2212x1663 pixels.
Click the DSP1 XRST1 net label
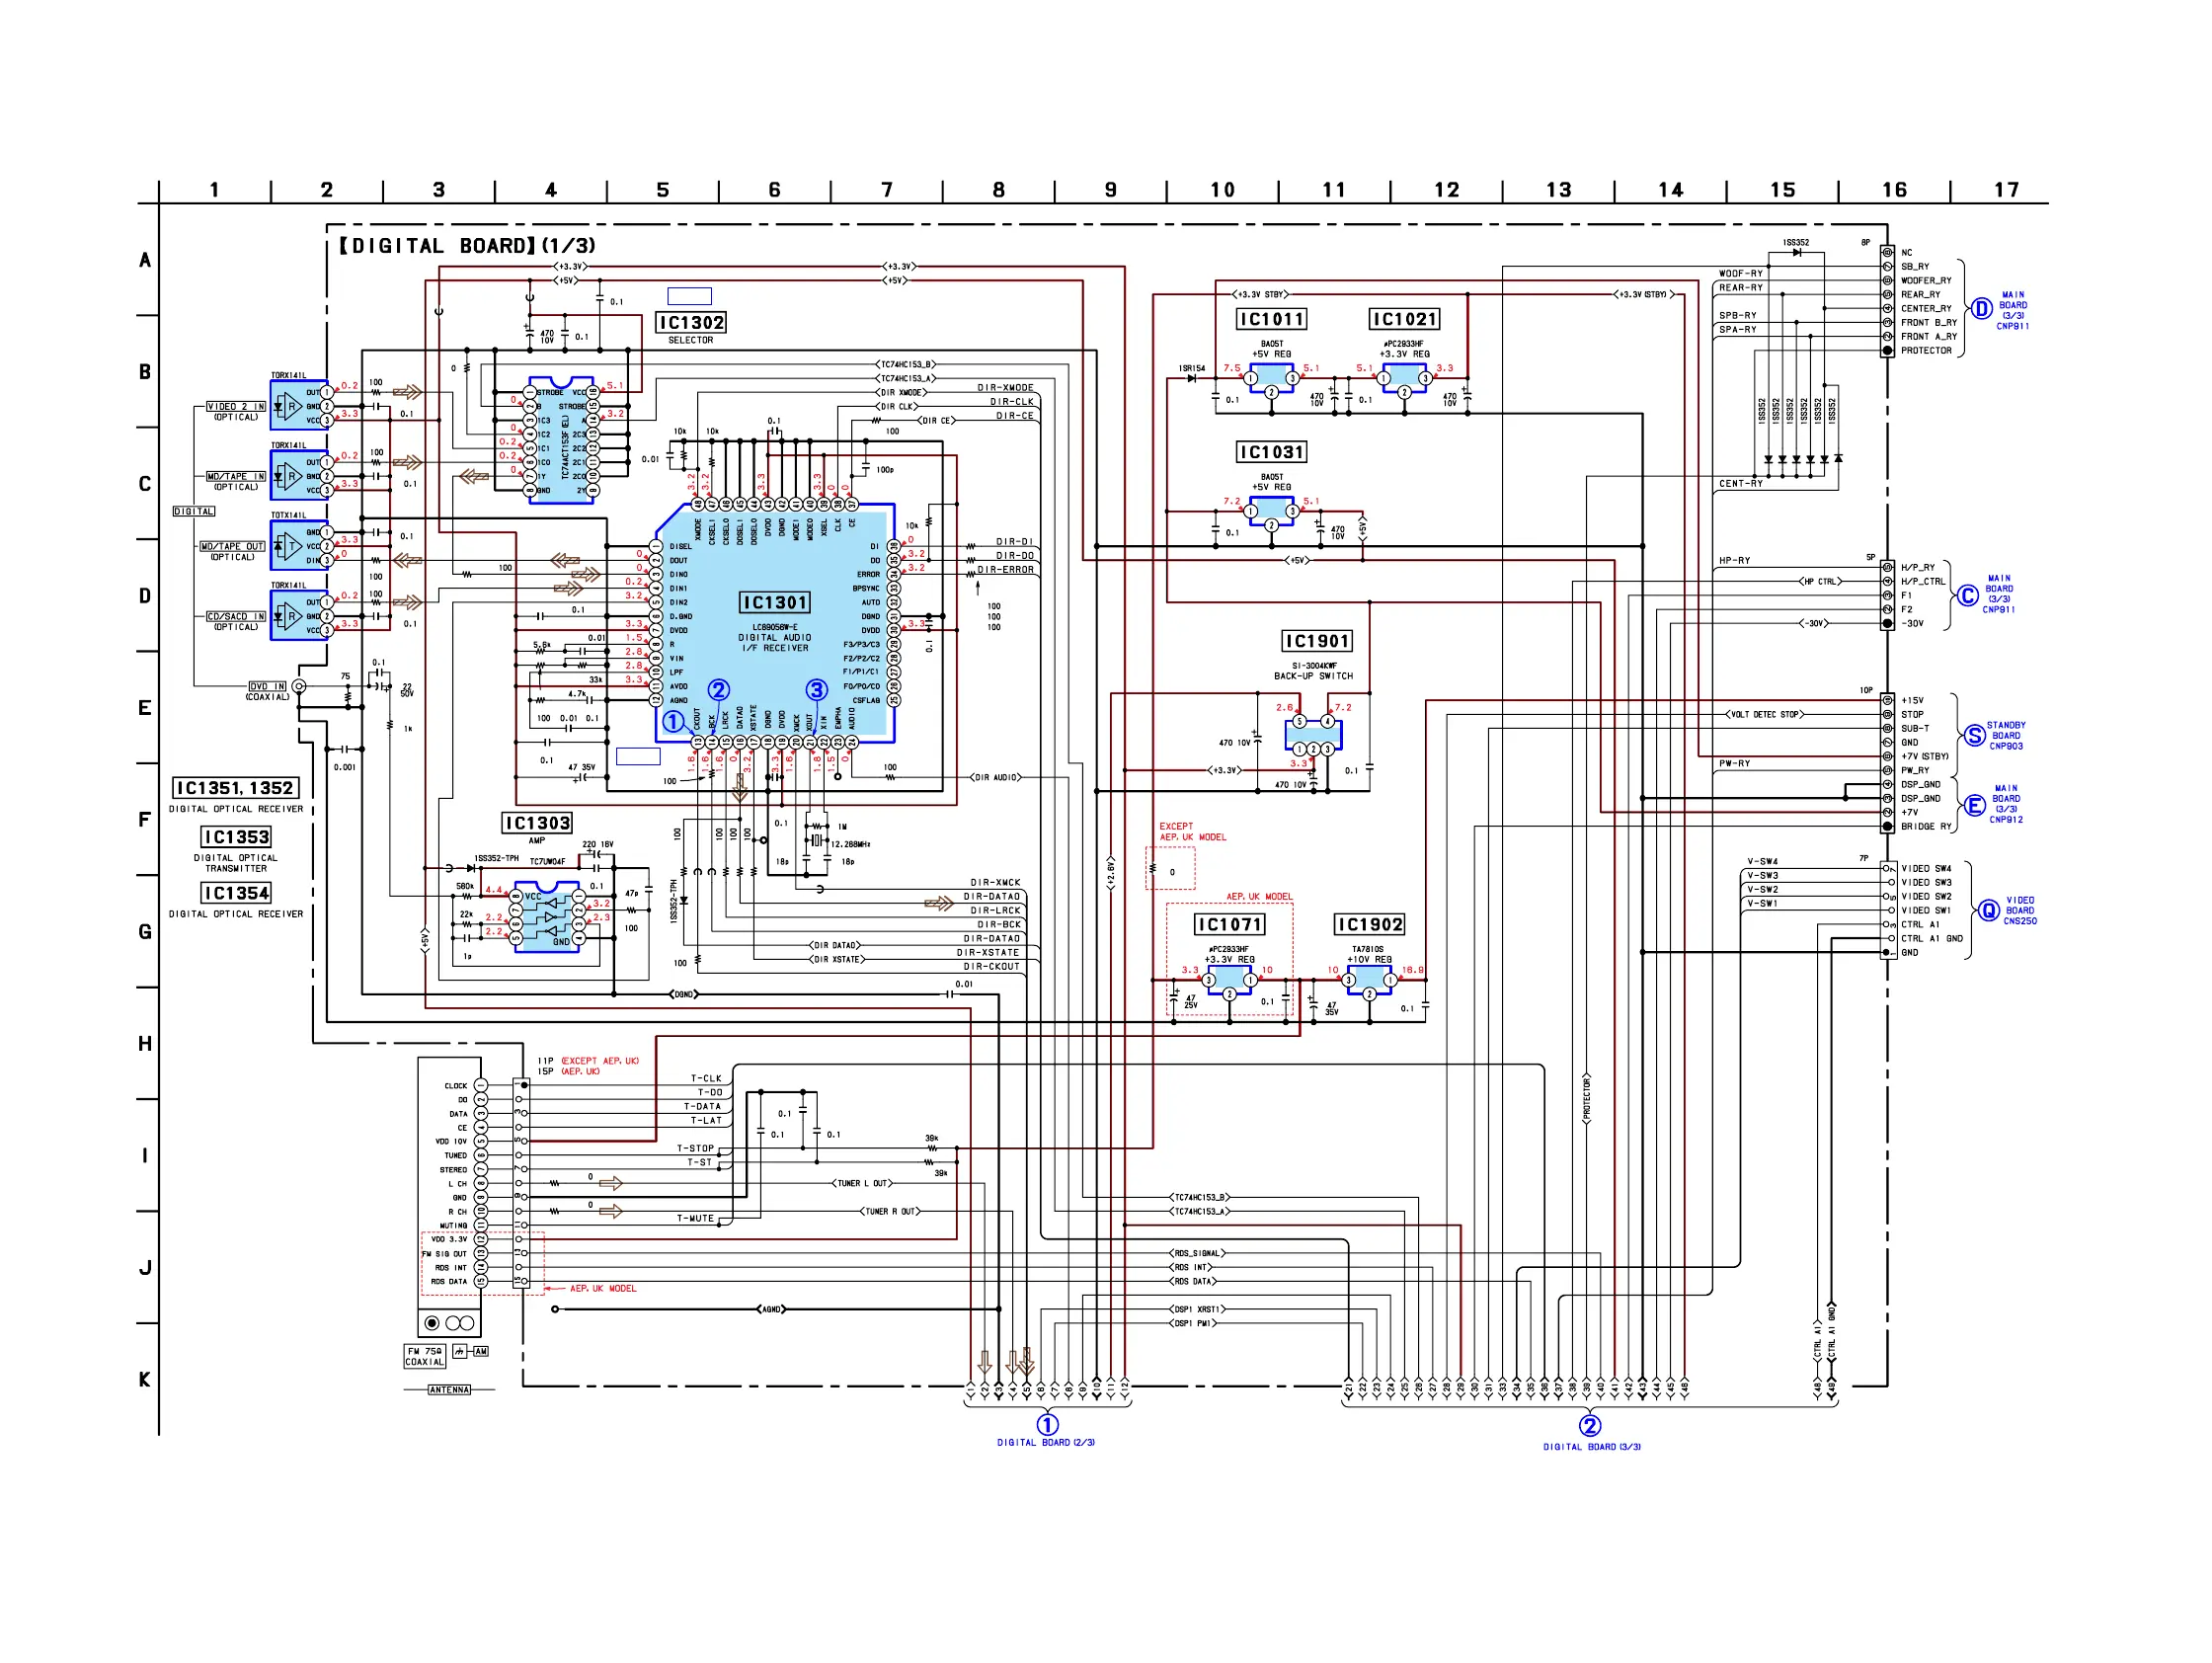tap(1197, 1310)
